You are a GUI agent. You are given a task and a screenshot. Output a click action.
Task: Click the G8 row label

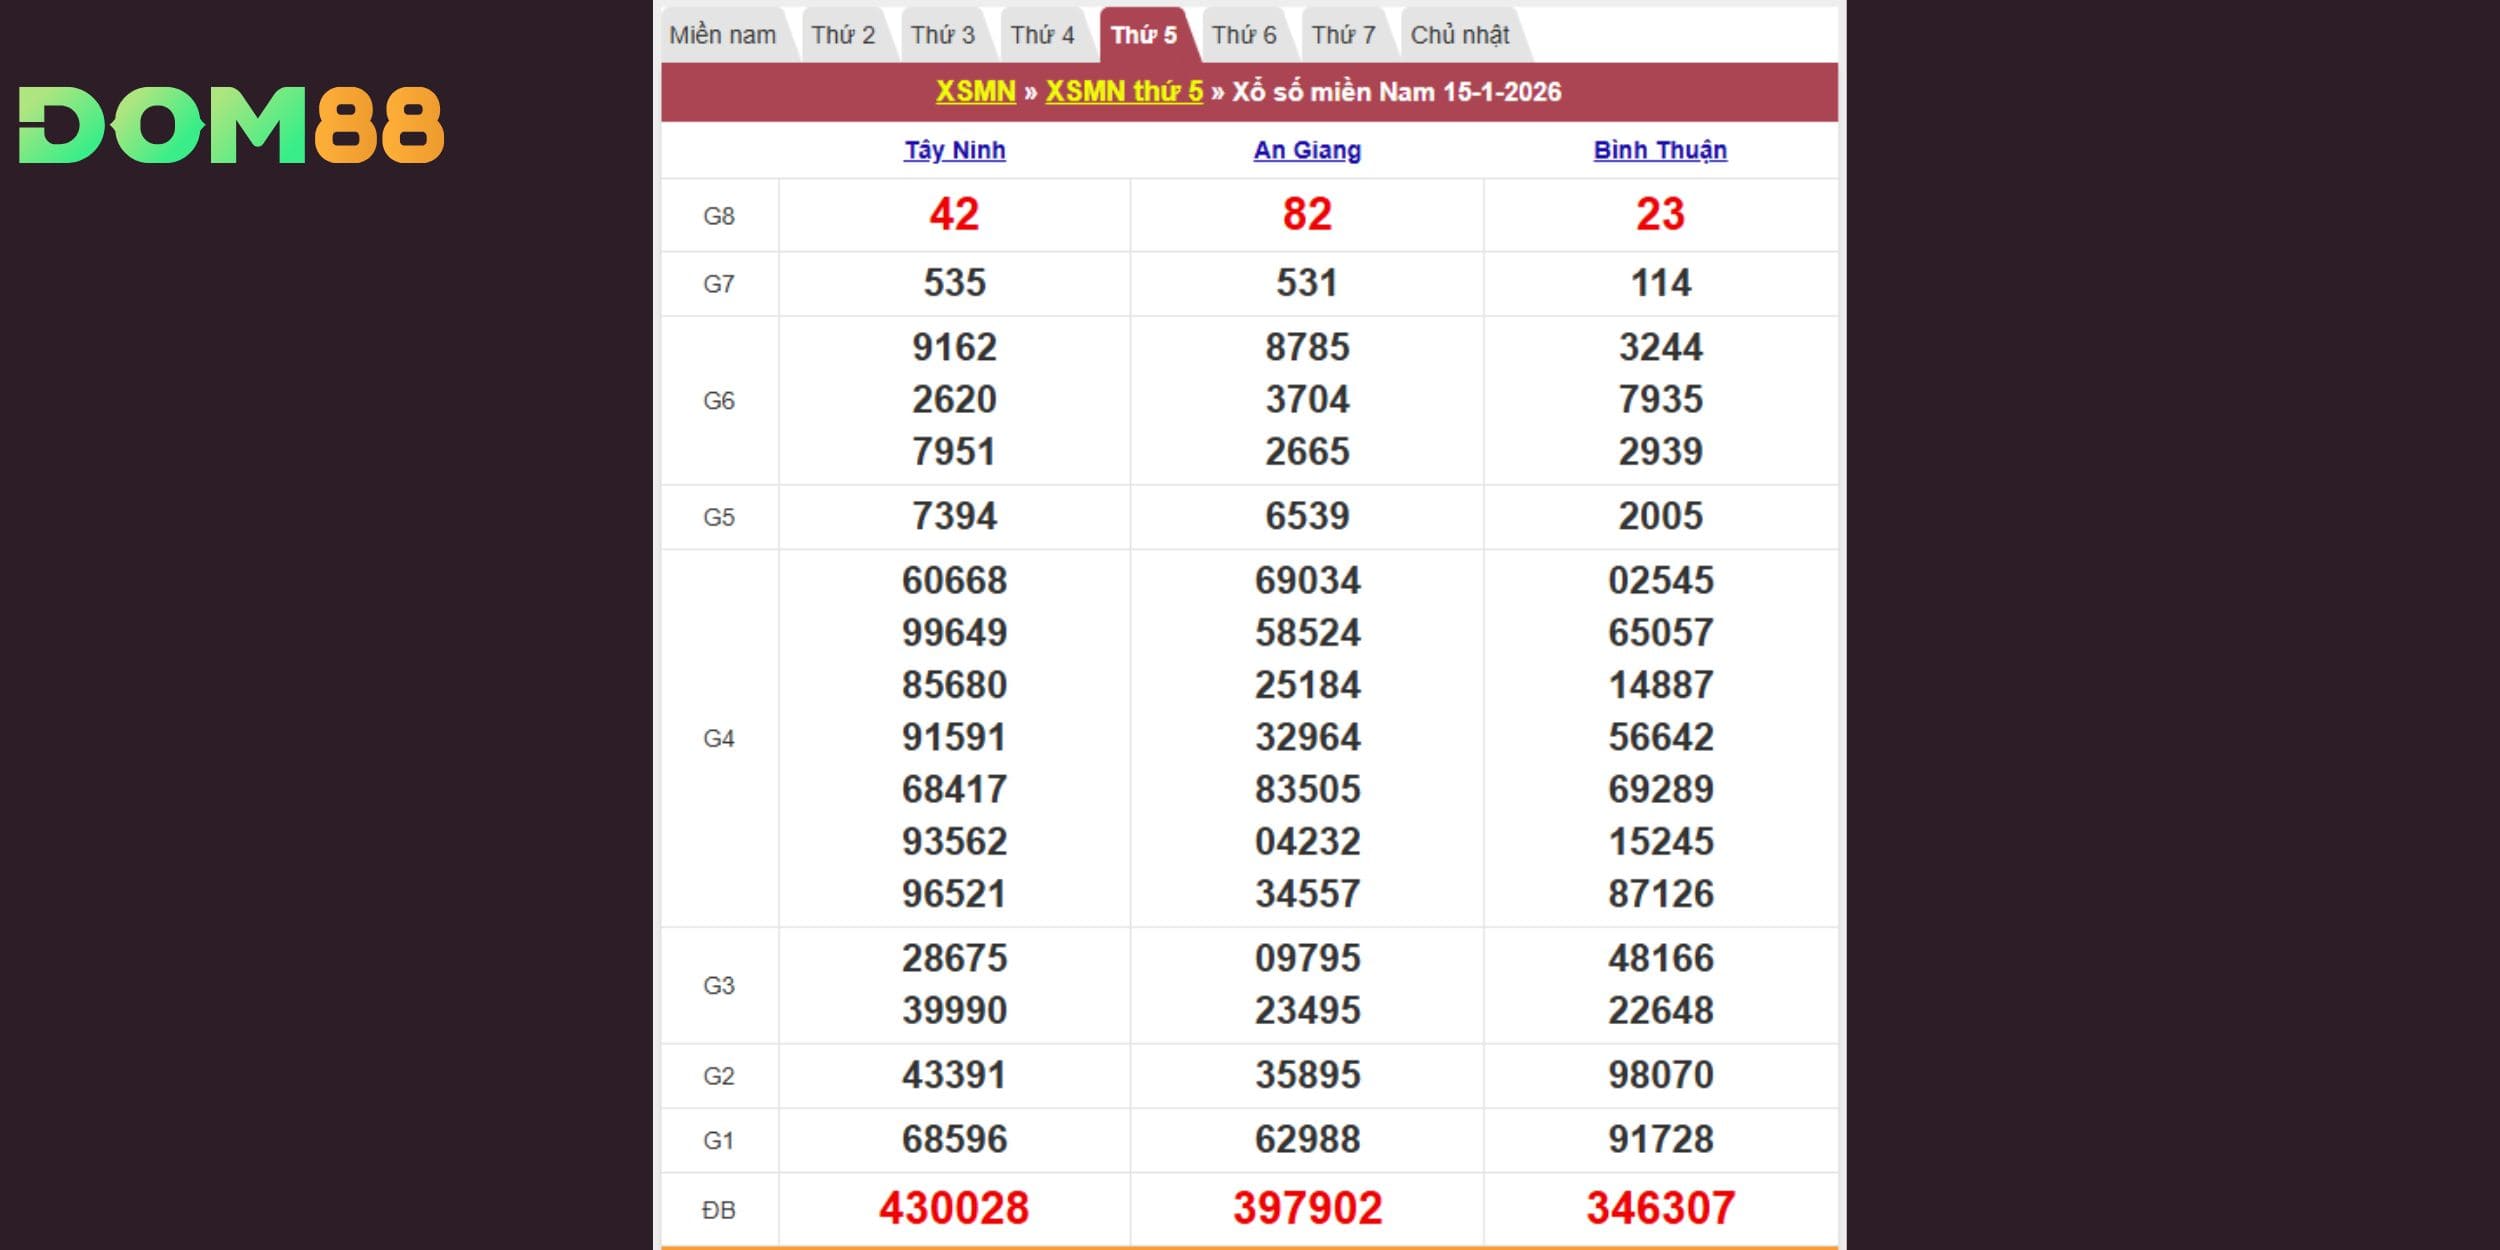[719, 216]
